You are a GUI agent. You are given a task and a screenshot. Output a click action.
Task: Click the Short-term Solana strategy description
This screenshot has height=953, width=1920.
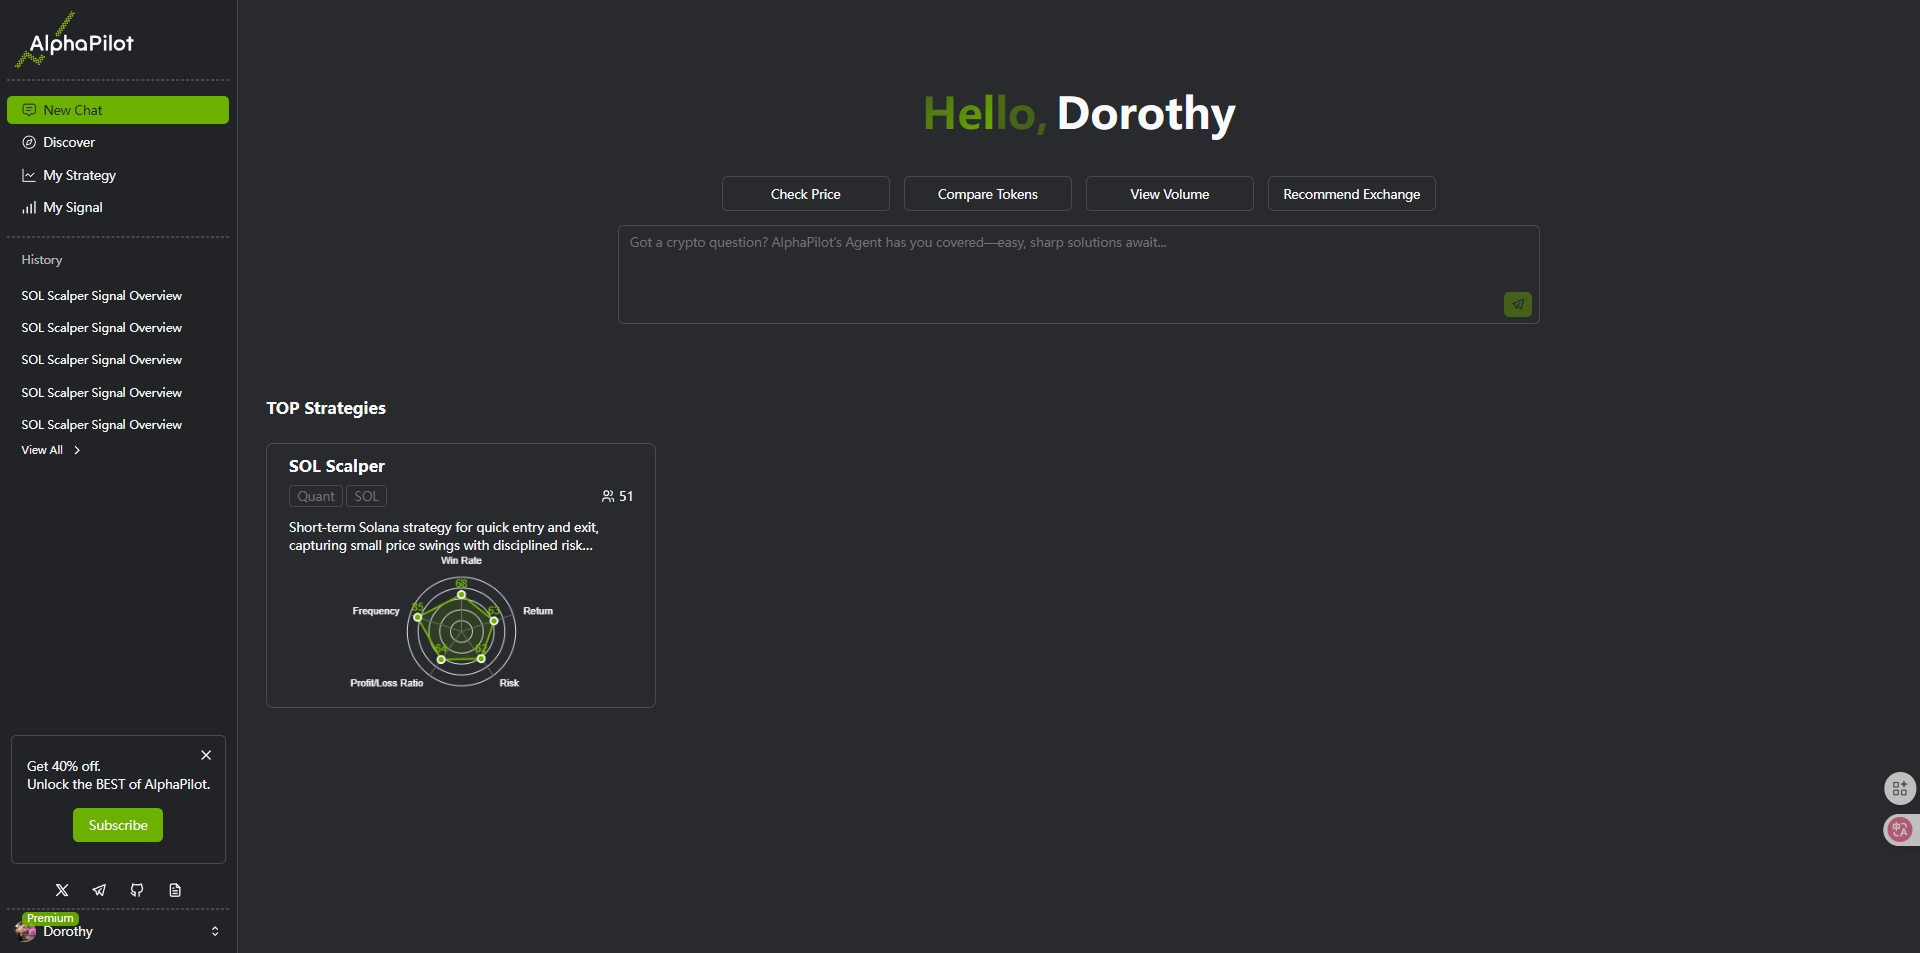coord(444,536)
